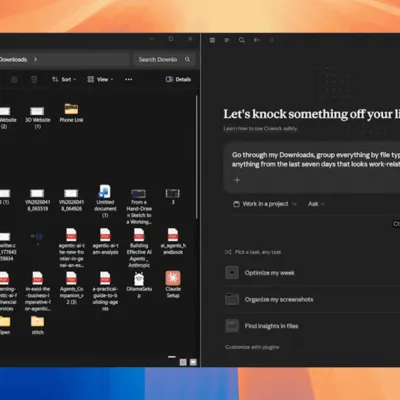Open search via the magnifier icon
The width and height of the screenshot is (400, 400).
242,40
